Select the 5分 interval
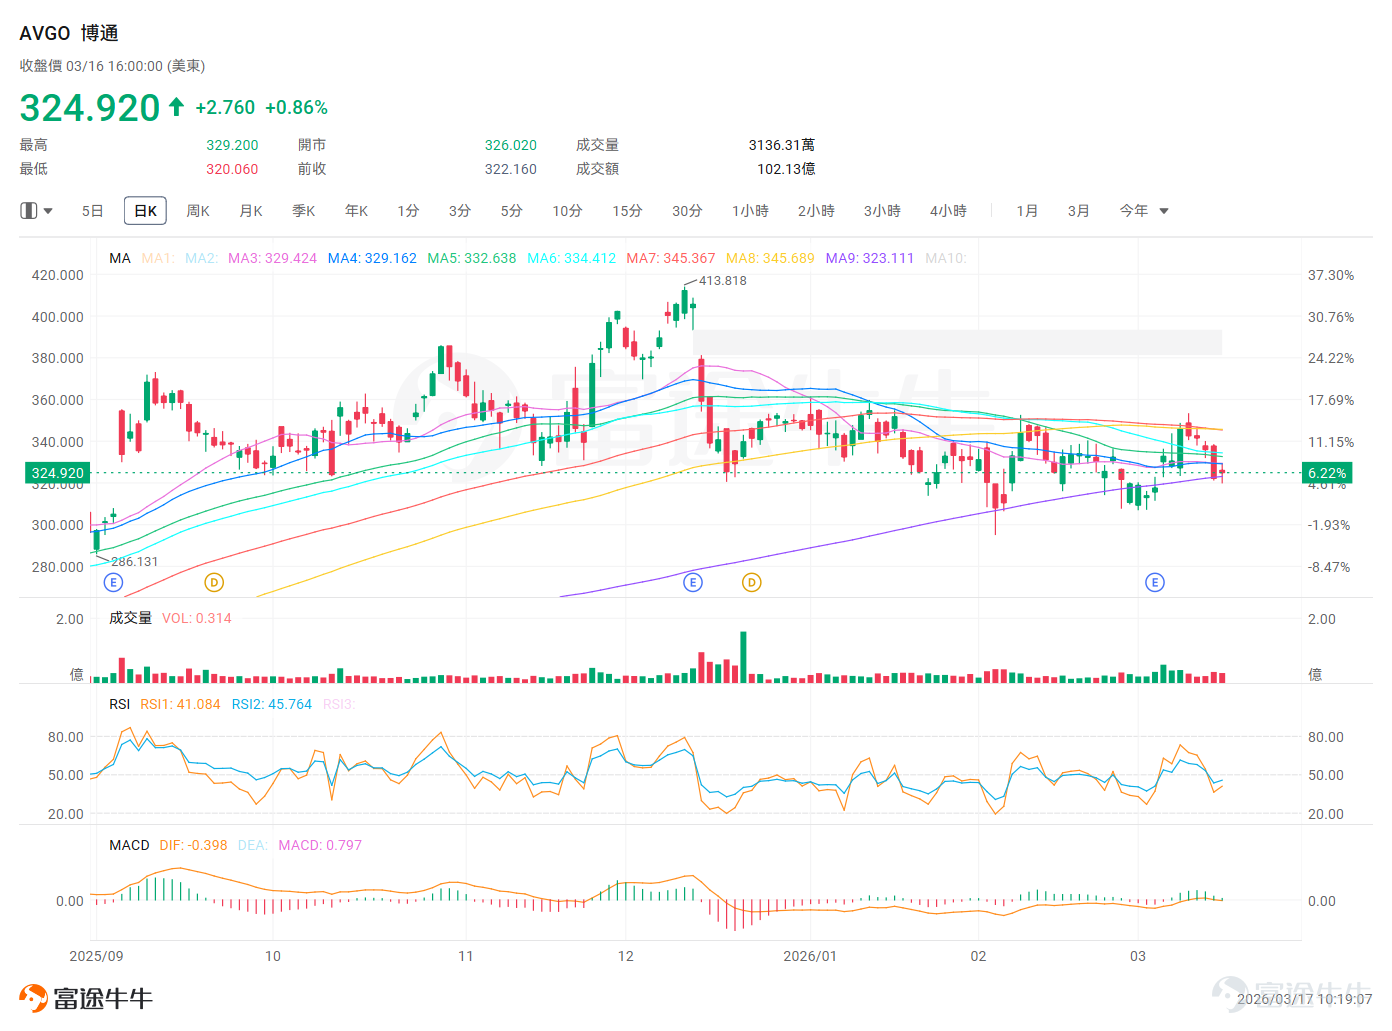 tap(512, 211)
